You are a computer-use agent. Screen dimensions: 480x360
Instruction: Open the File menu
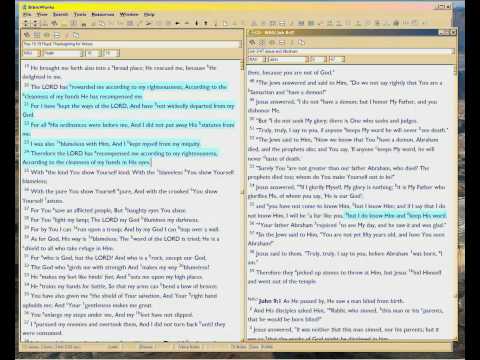pos(27,14)
